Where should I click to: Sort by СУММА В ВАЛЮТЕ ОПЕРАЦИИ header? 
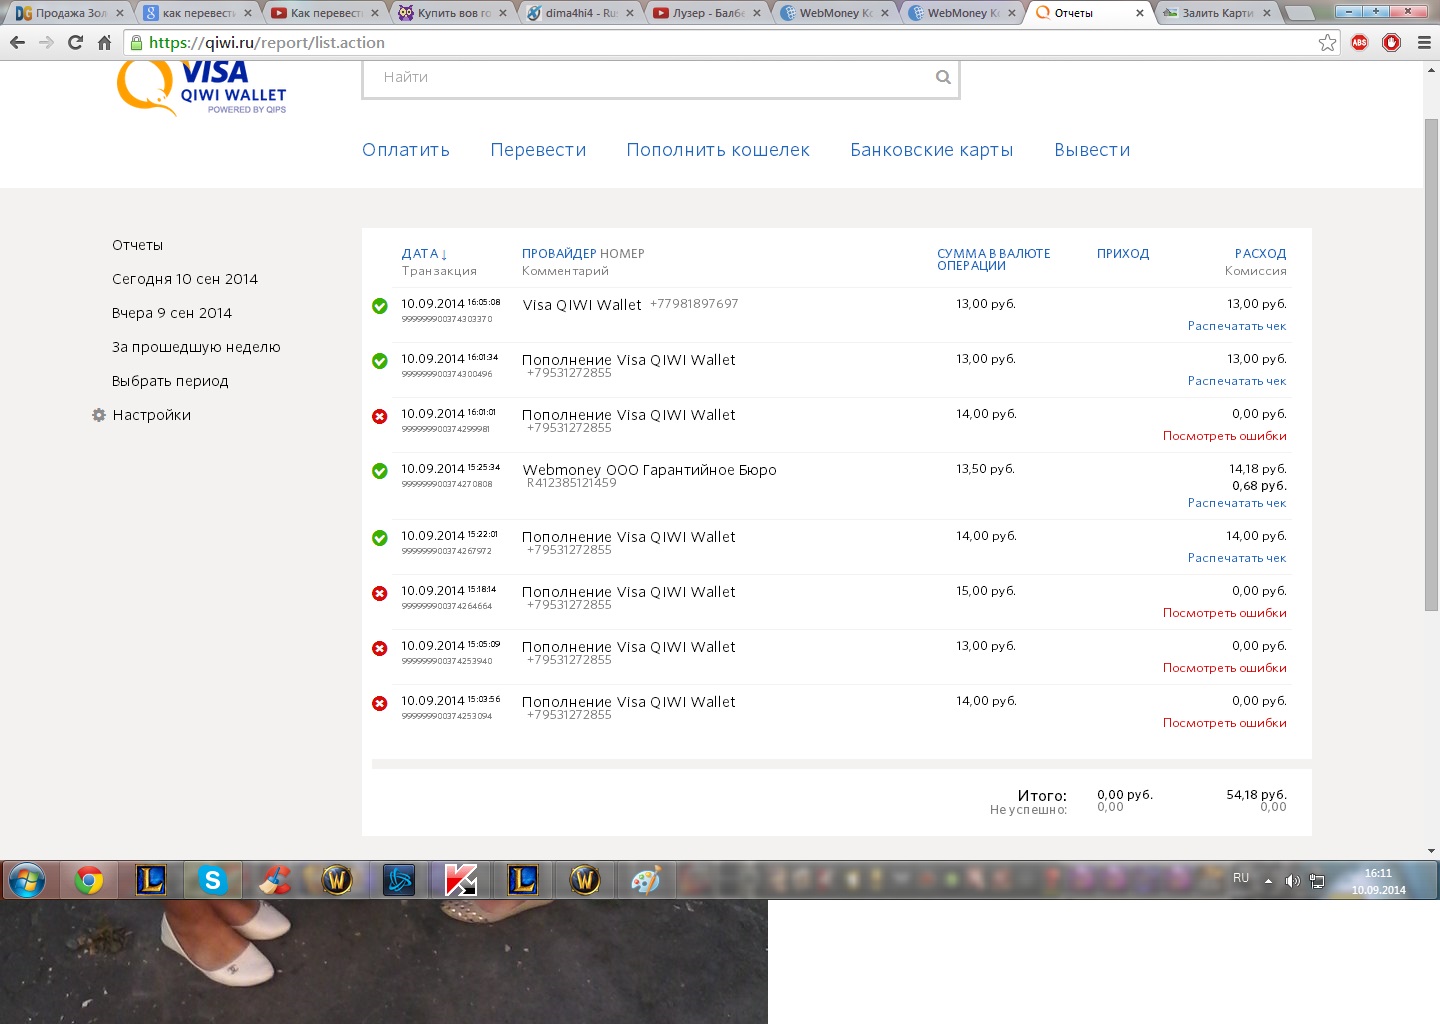[x=993, y=260]
